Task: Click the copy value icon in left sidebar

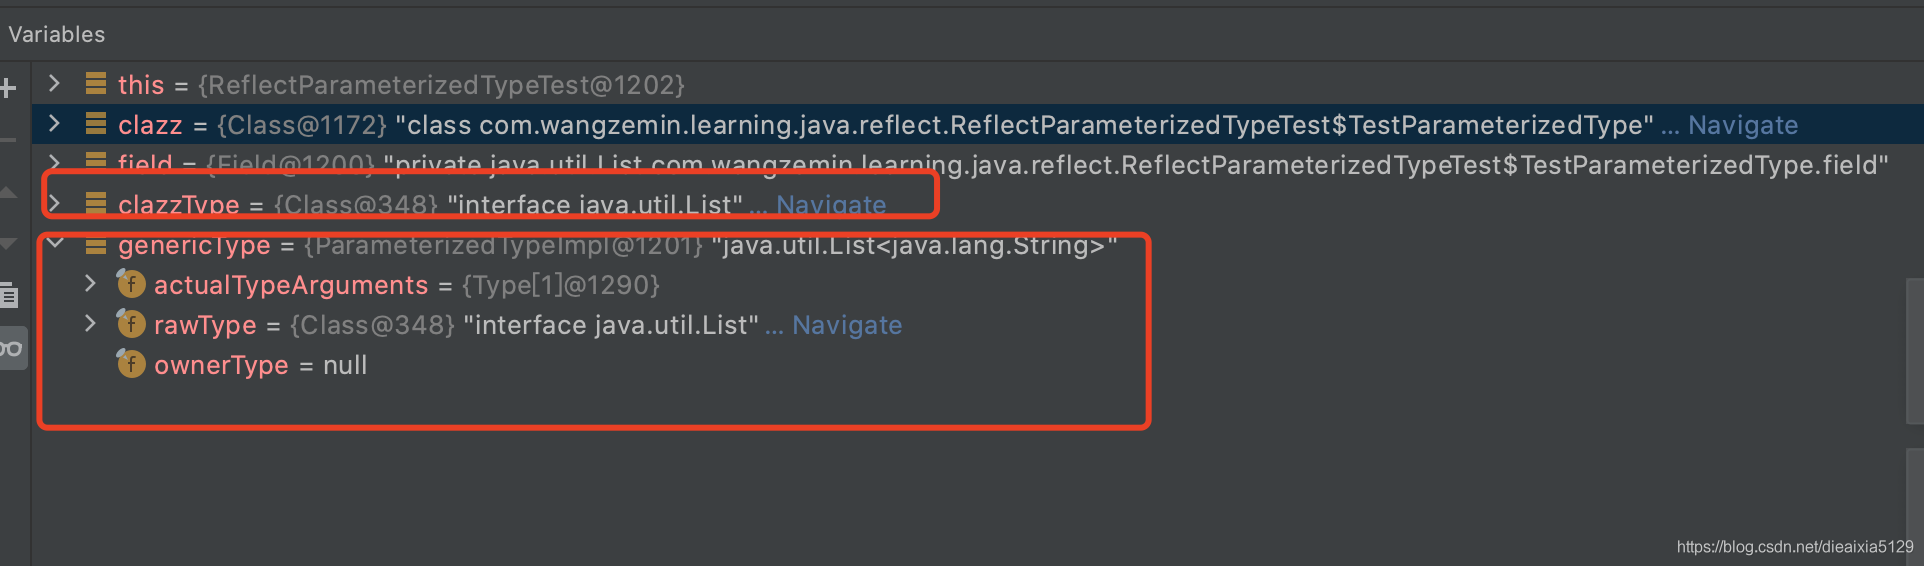Action: pyautogui.click(x=9, y=295)
